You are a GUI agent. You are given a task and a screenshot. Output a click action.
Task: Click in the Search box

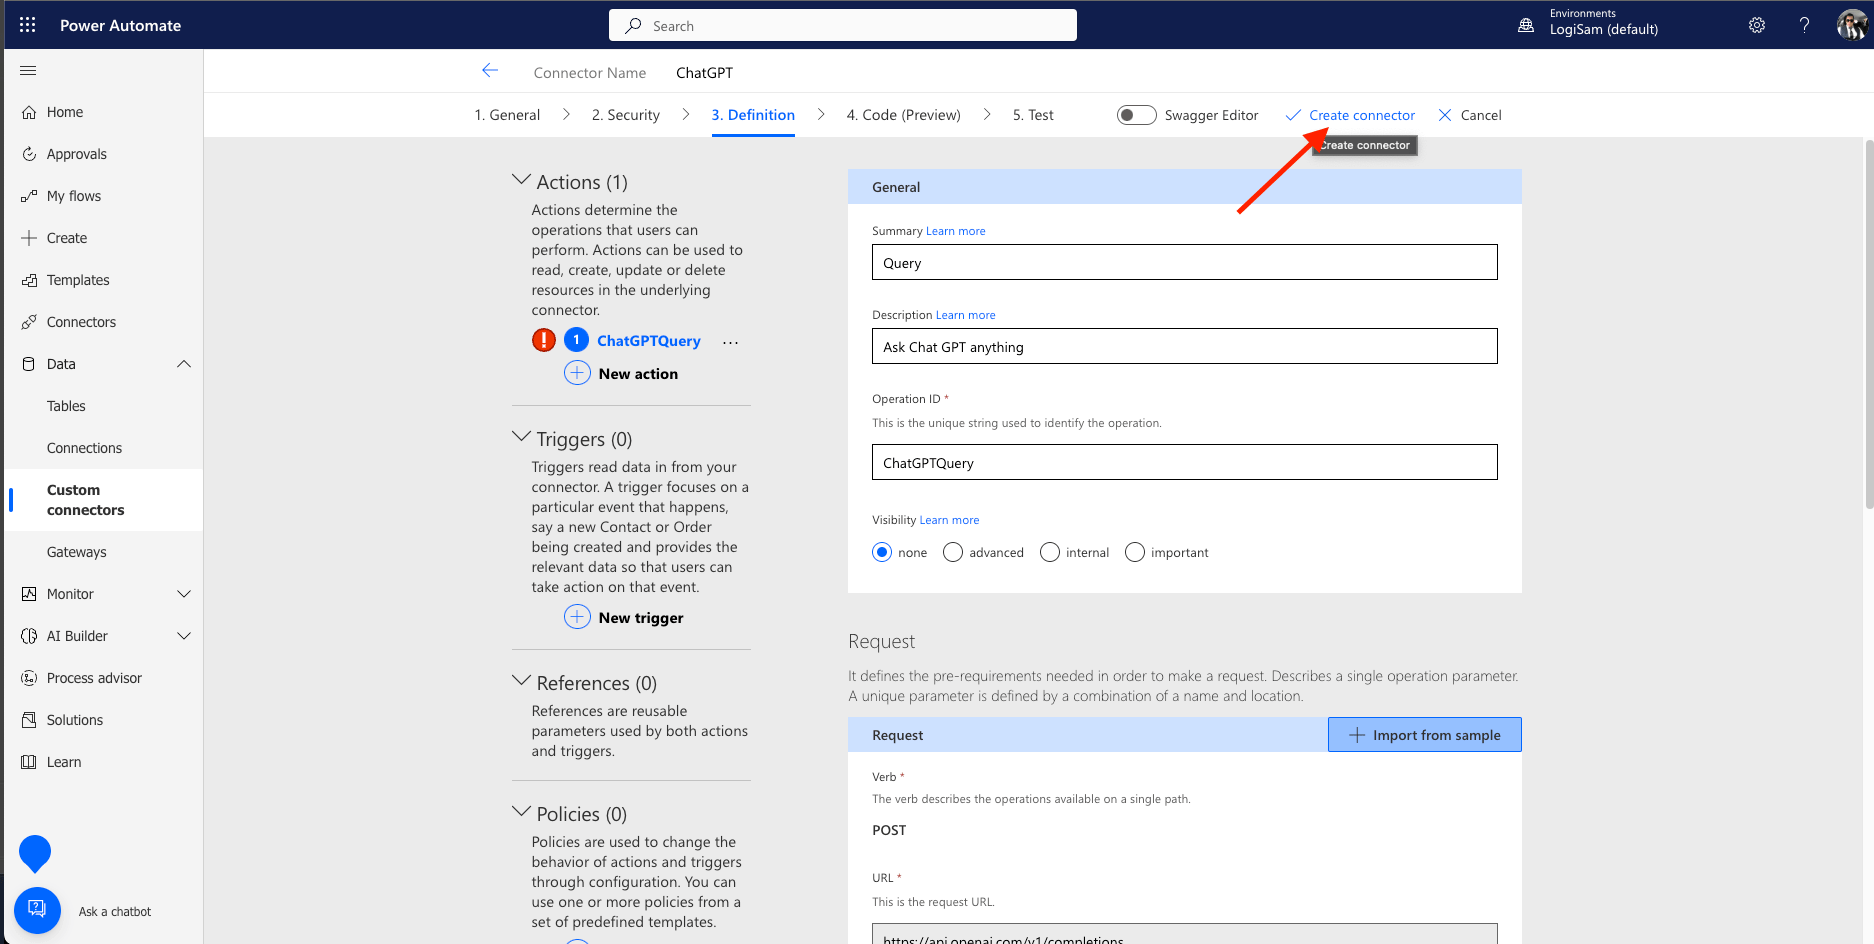843,25
